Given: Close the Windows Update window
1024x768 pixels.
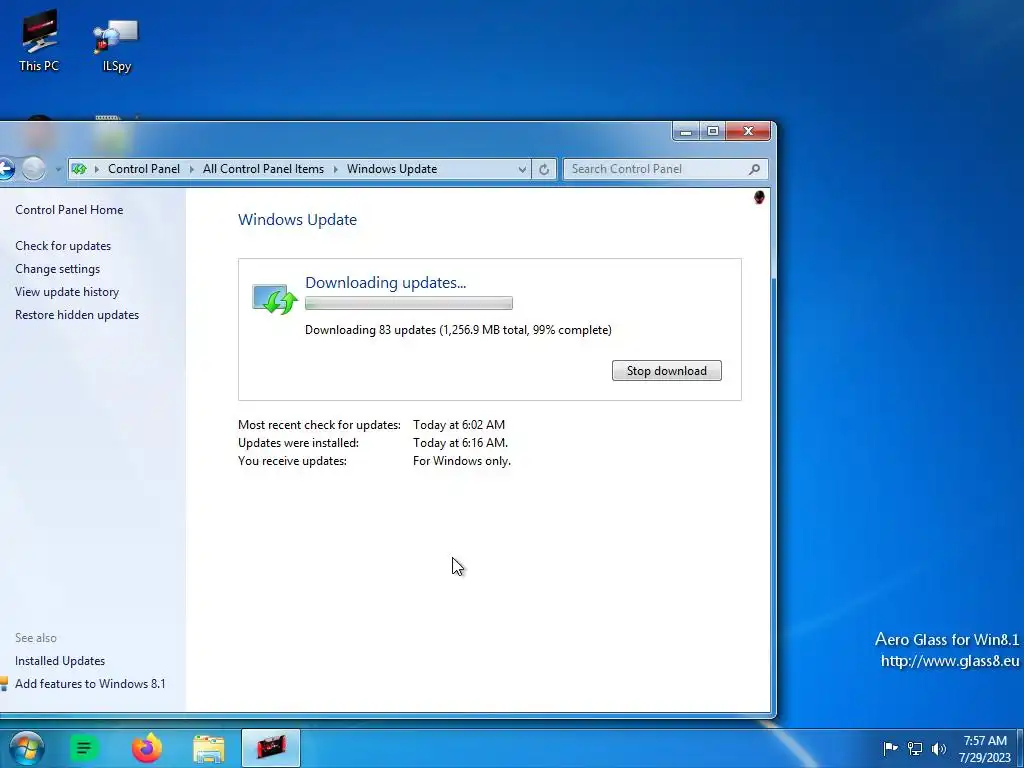Looking at the screenshot, I should pos(748,131).
